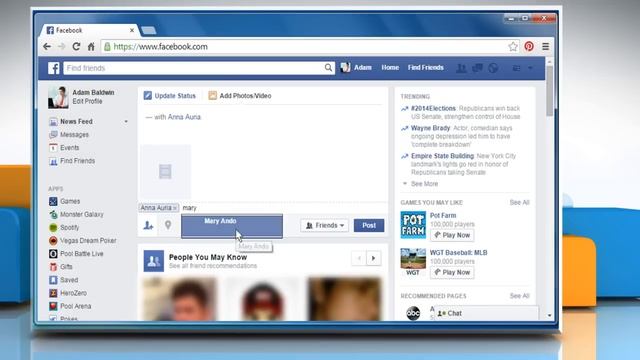This screenshot has height=360, width=640.
Task: Click Edit Profile link
Action: (x=87, y=101)
